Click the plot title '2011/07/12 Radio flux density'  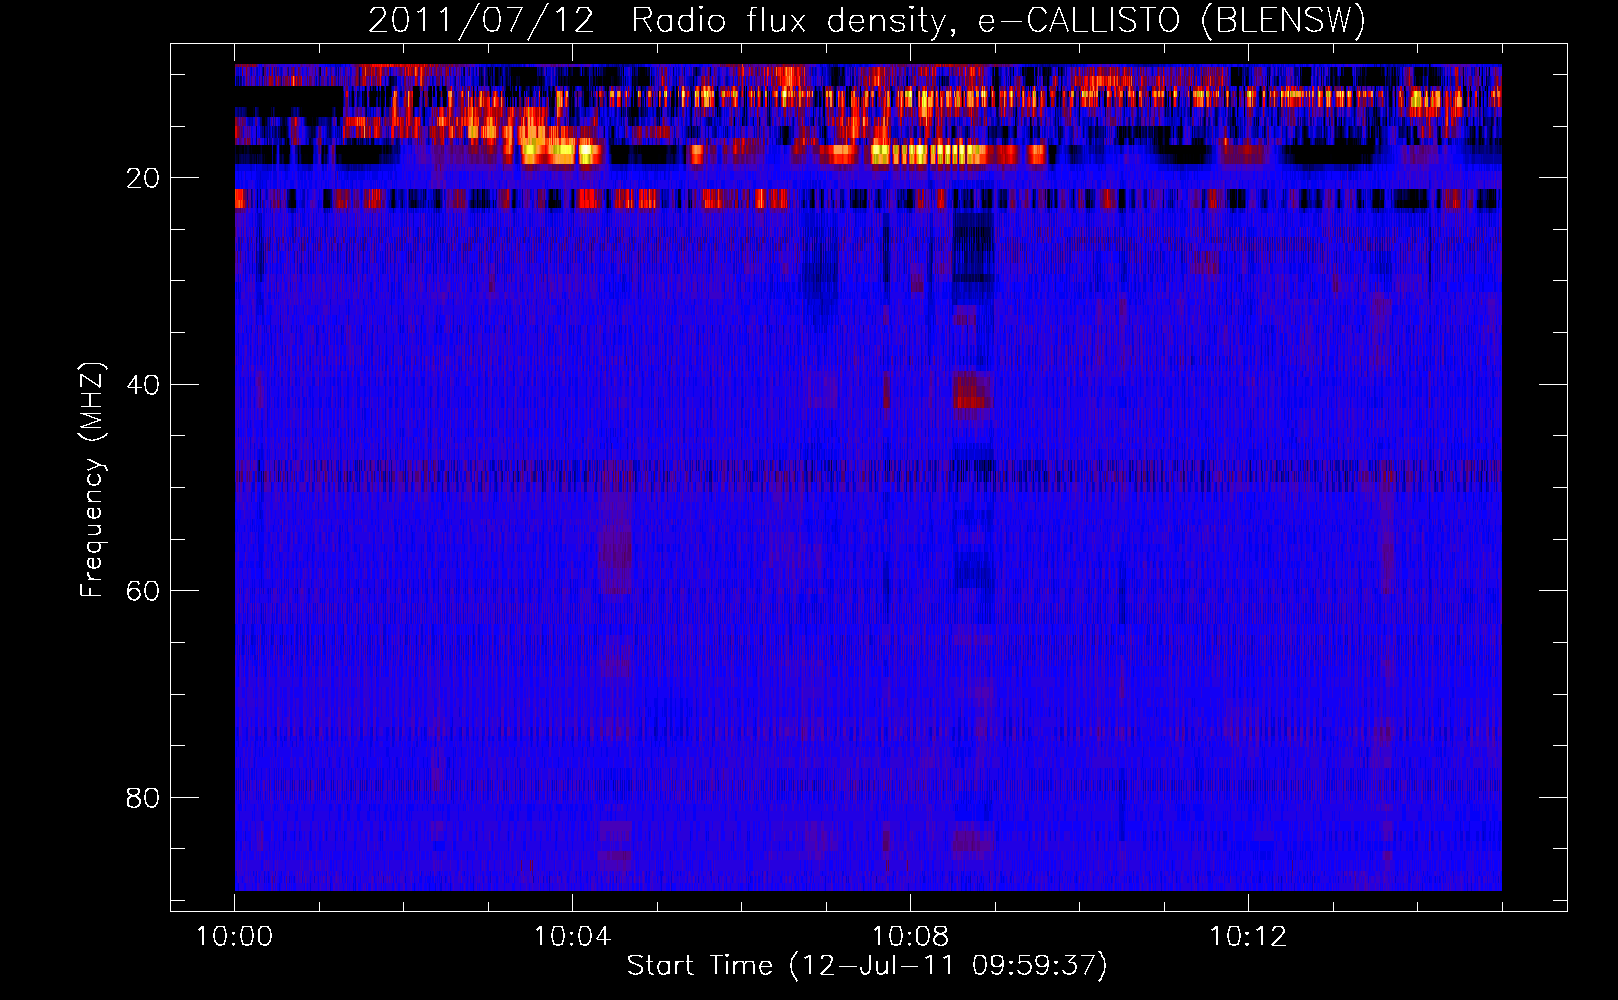[x=866, y=21]
